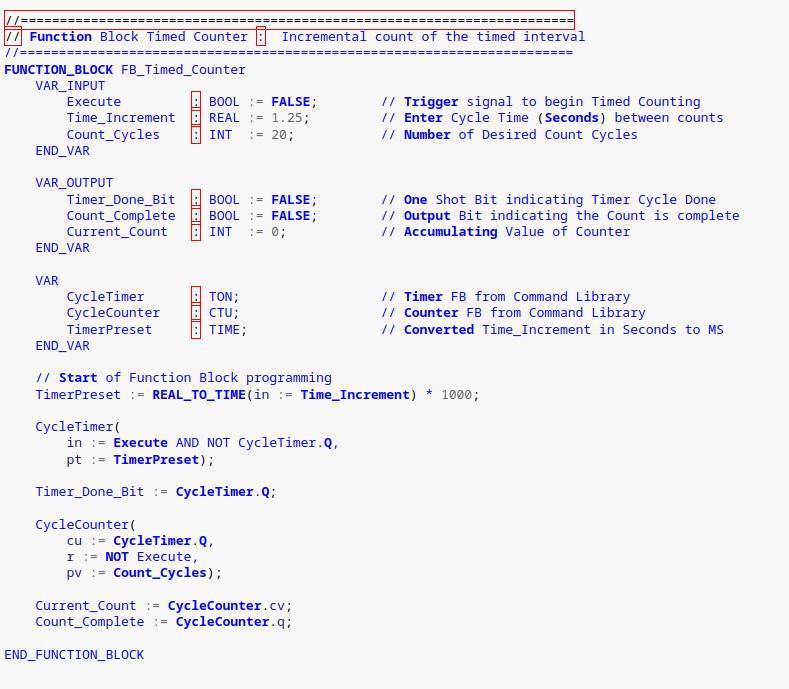Click the END_FUNCTION_BLOCK keyword
The image size is (789, 689).
74,655
